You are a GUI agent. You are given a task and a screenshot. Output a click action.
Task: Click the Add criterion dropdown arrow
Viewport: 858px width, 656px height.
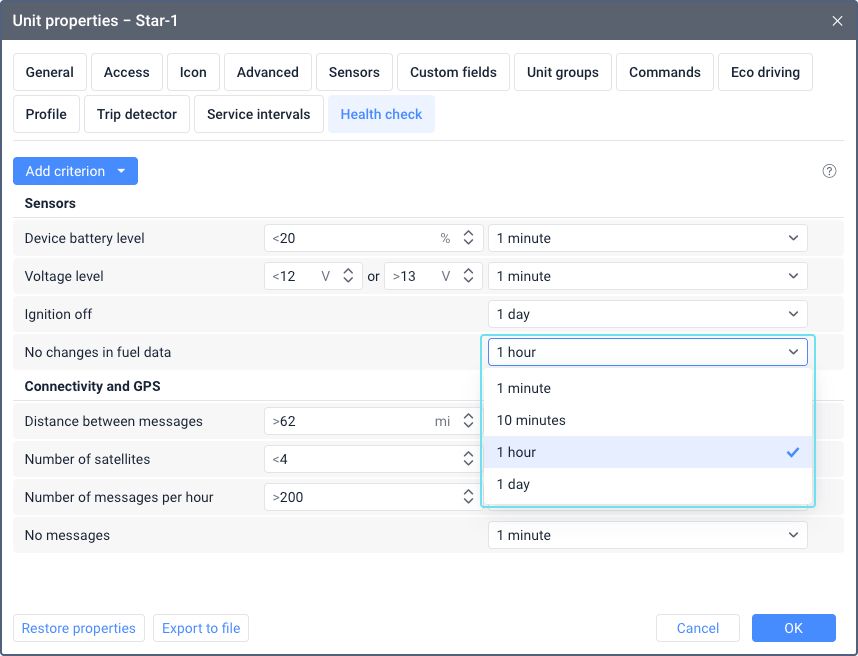pos(121,171)
